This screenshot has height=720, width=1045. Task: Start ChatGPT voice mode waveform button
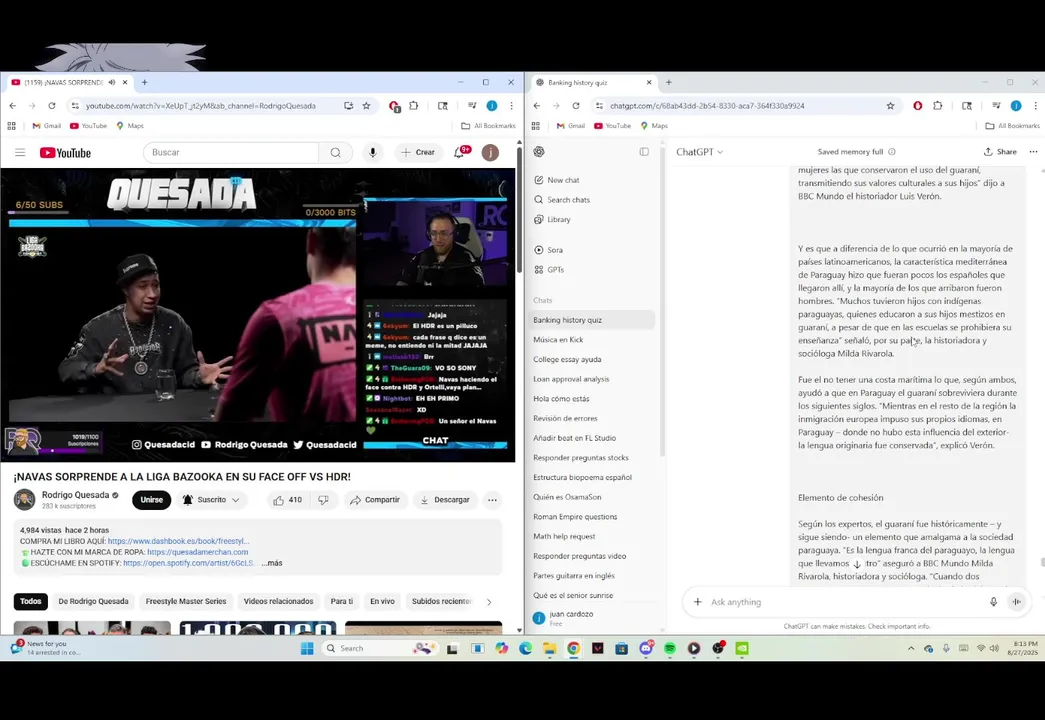click(x=1016, y=602)
